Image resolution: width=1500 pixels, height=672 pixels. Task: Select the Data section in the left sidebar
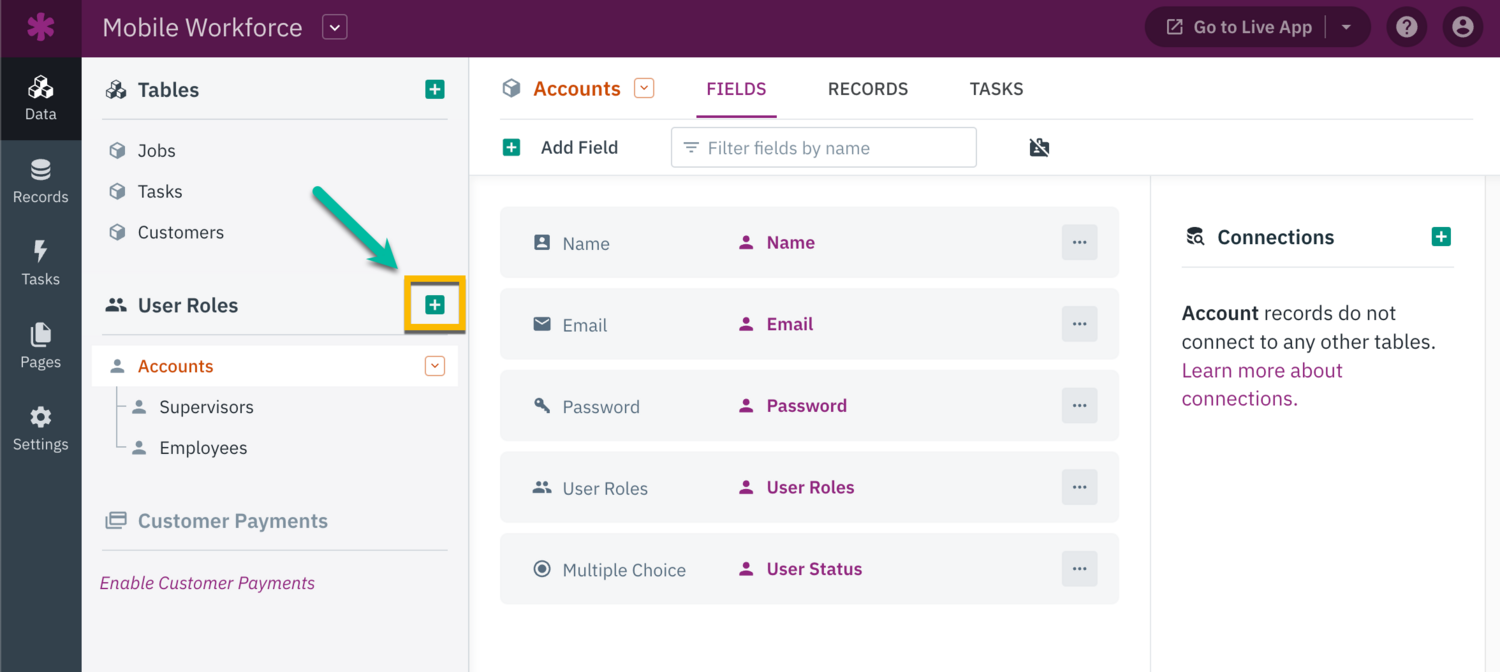[40, 97]
